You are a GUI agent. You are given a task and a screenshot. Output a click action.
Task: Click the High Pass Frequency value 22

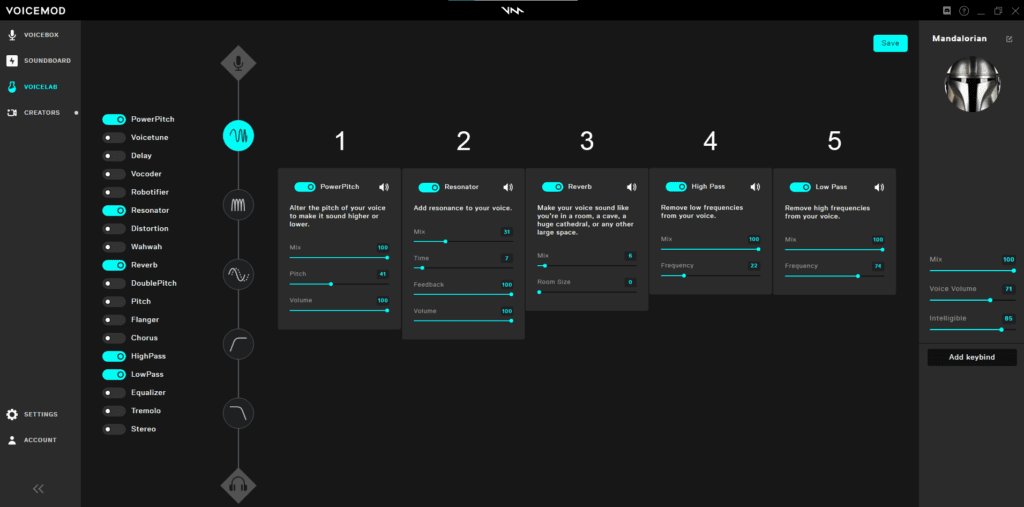pos(754,266)
